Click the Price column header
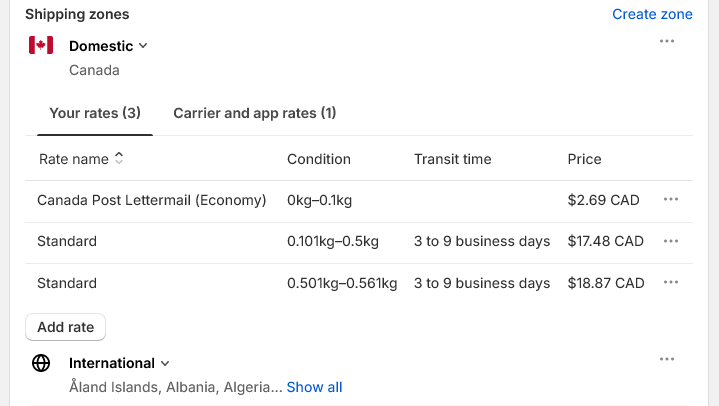719x406 pixels. click(x=584, y=159)
